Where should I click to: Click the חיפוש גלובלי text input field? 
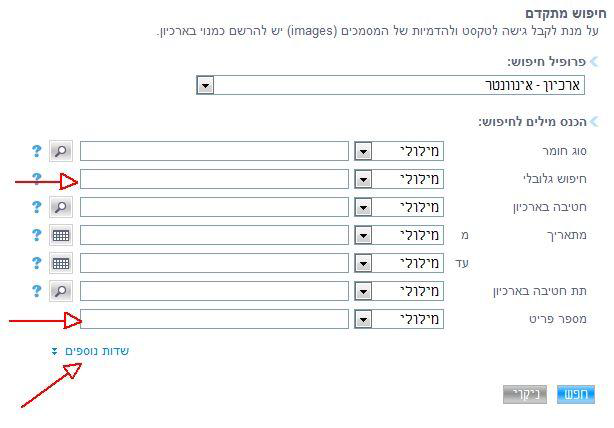214,179
